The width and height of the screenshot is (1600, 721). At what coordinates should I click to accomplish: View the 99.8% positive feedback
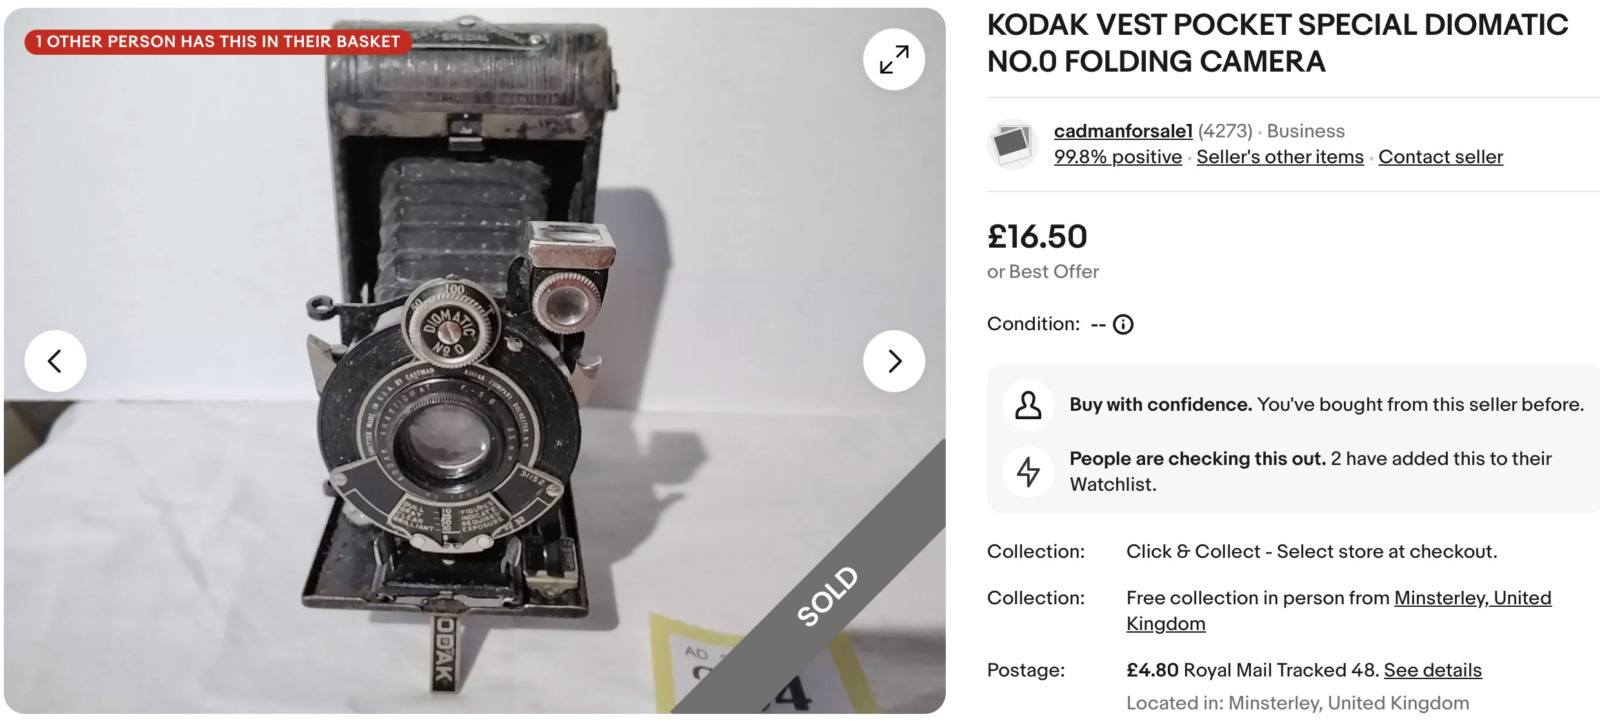pos(1118,157)
